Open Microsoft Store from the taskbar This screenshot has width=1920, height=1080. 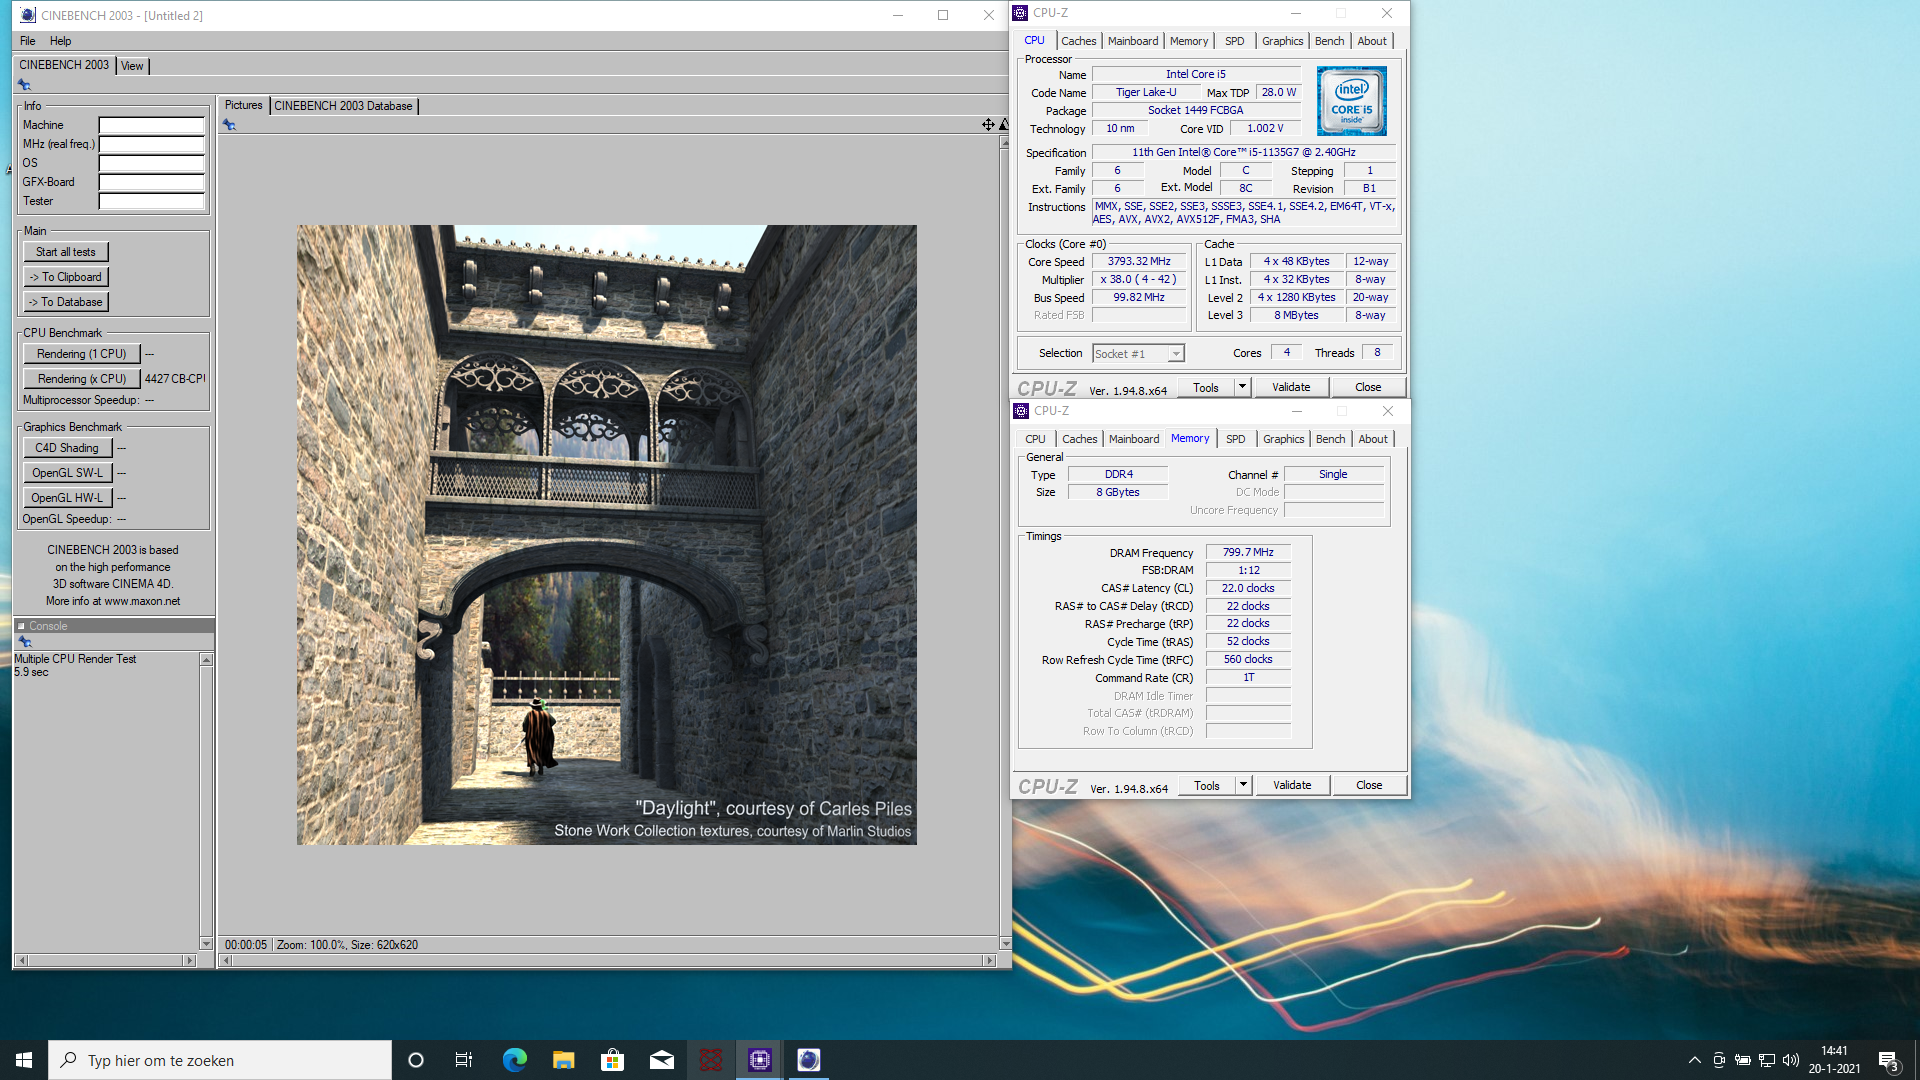point(612,1060)
